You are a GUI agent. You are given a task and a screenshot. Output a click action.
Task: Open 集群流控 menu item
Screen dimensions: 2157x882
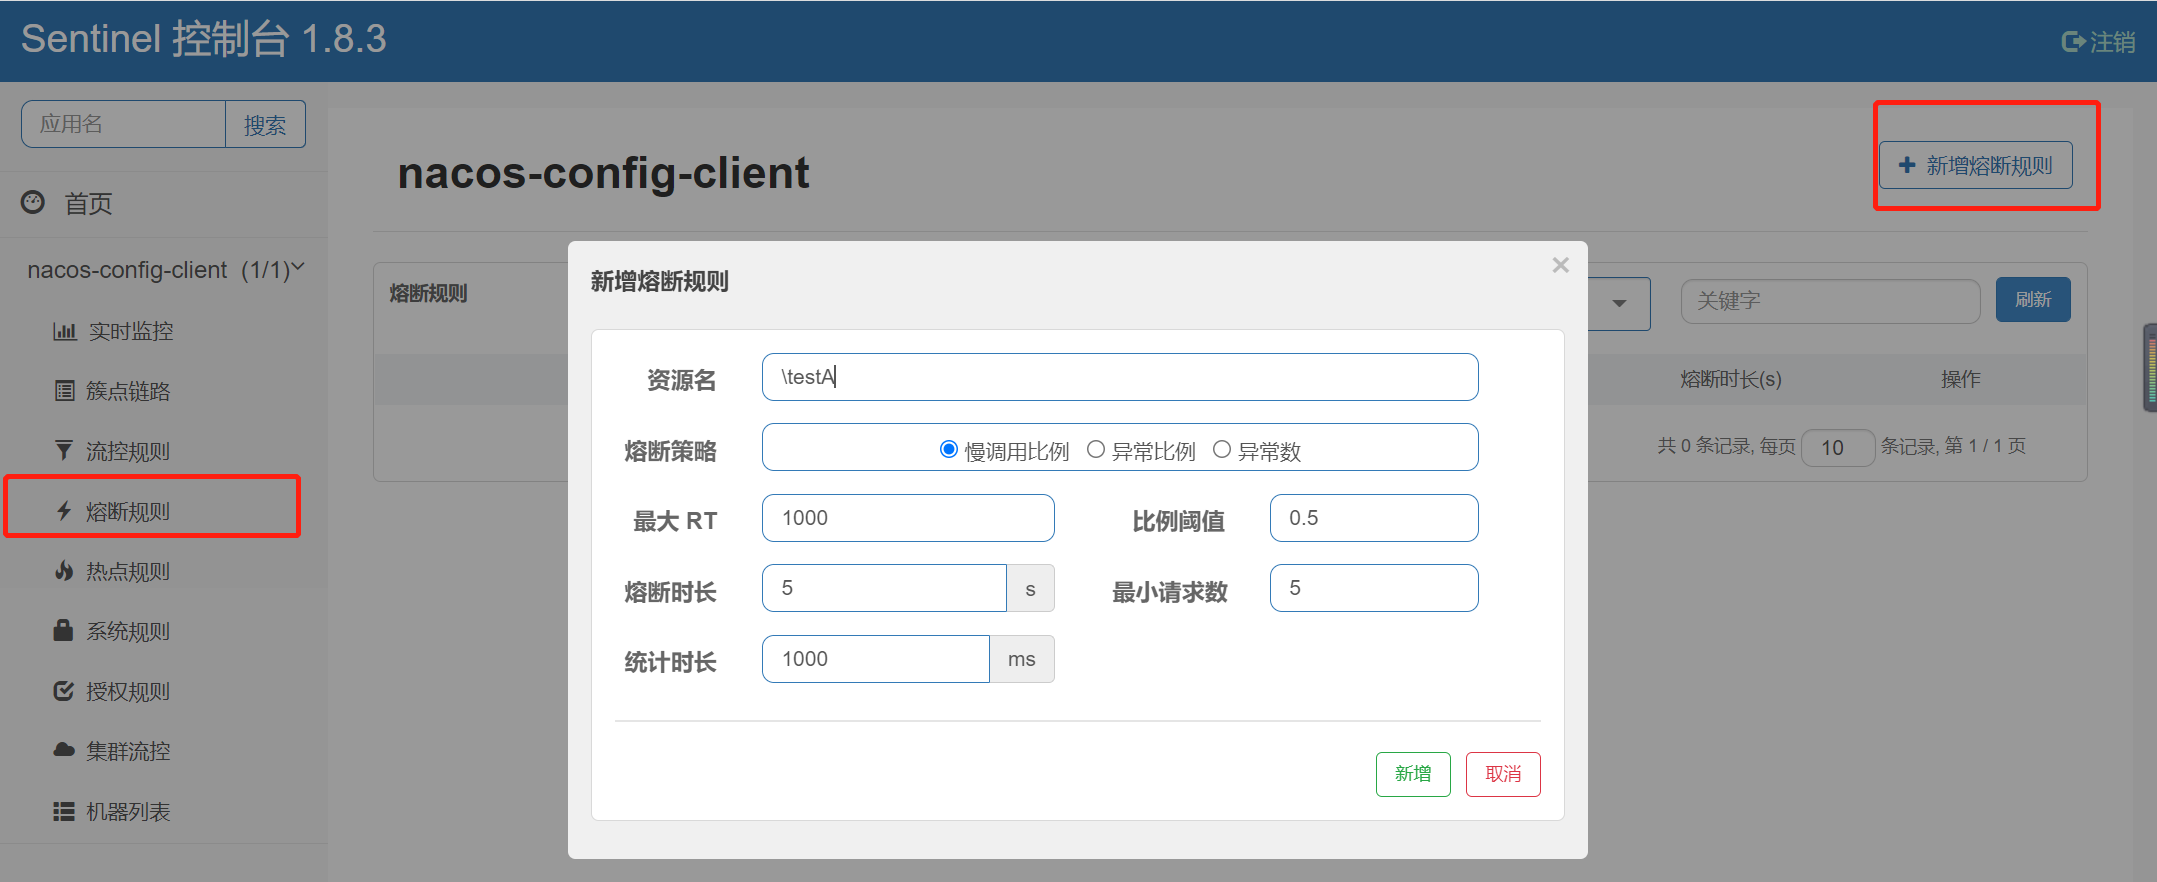(128, 751)
